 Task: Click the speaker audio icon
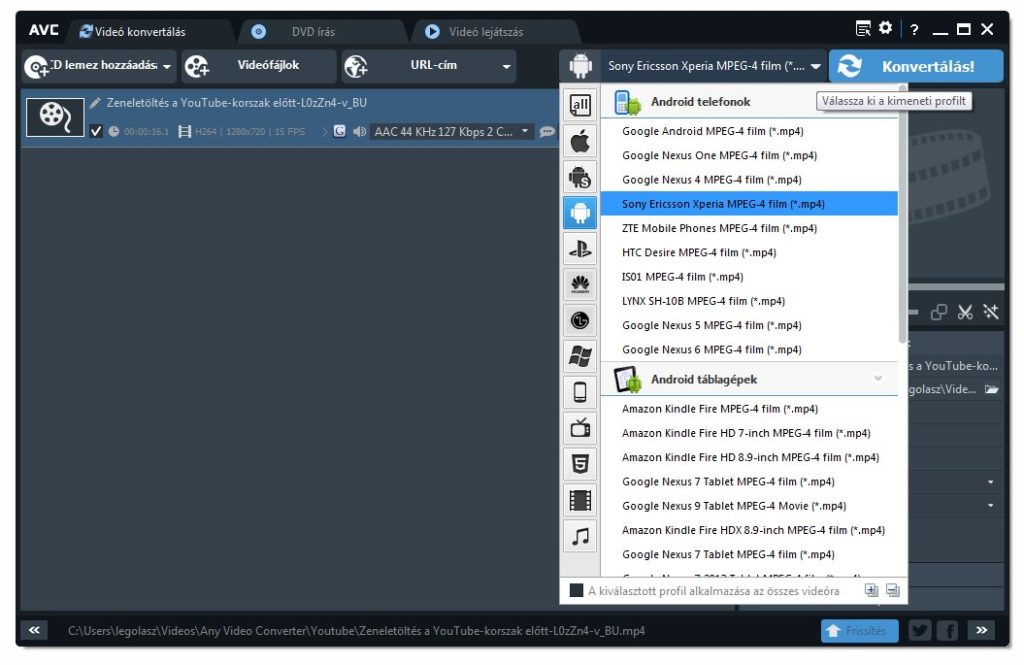[359, 131]
